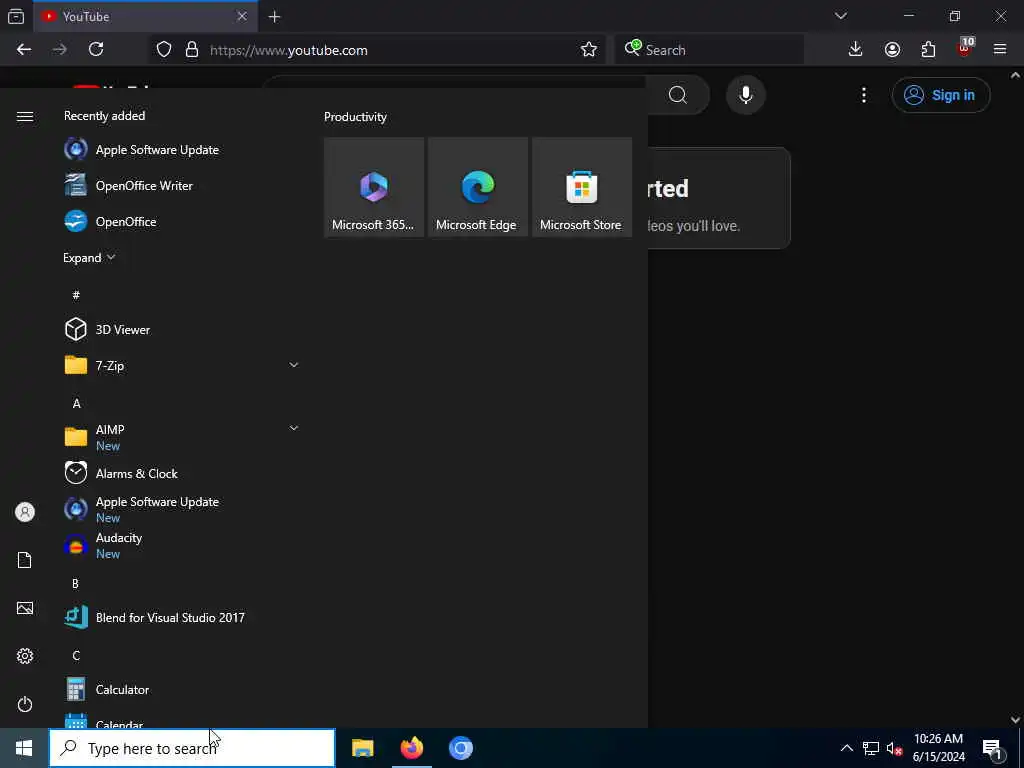The width and height of the screenshot is (1024, 768).
Task: Open the Microsoft Store tile
Action: (582, 187)
